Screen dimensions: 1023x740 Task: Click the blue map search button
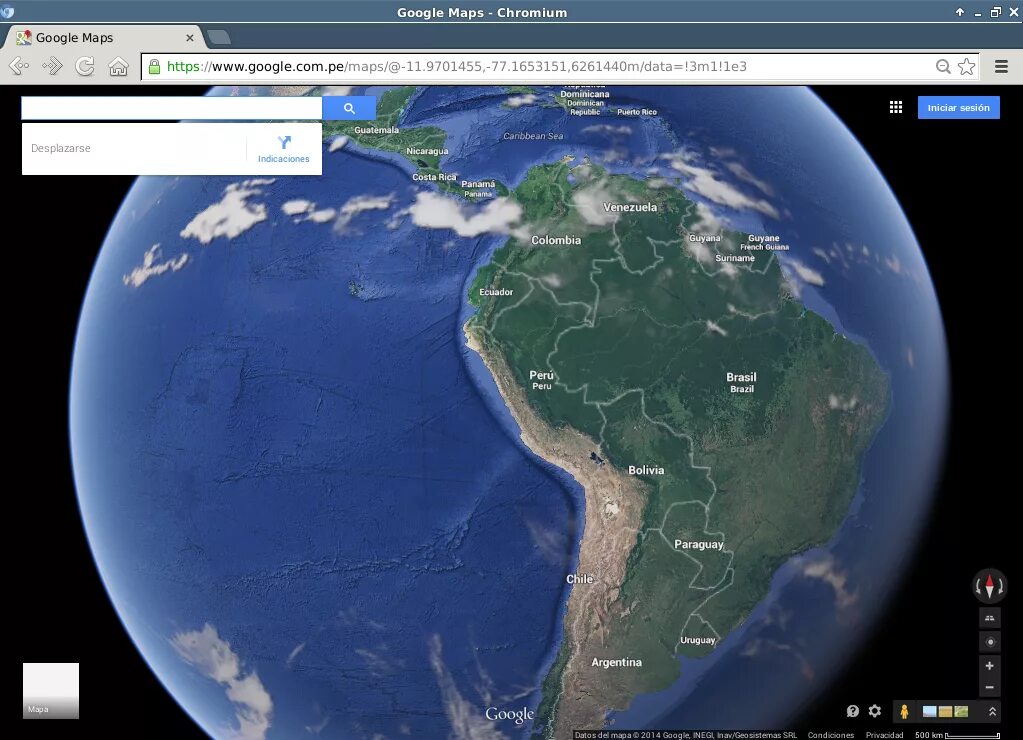click(x=349, y=108)
